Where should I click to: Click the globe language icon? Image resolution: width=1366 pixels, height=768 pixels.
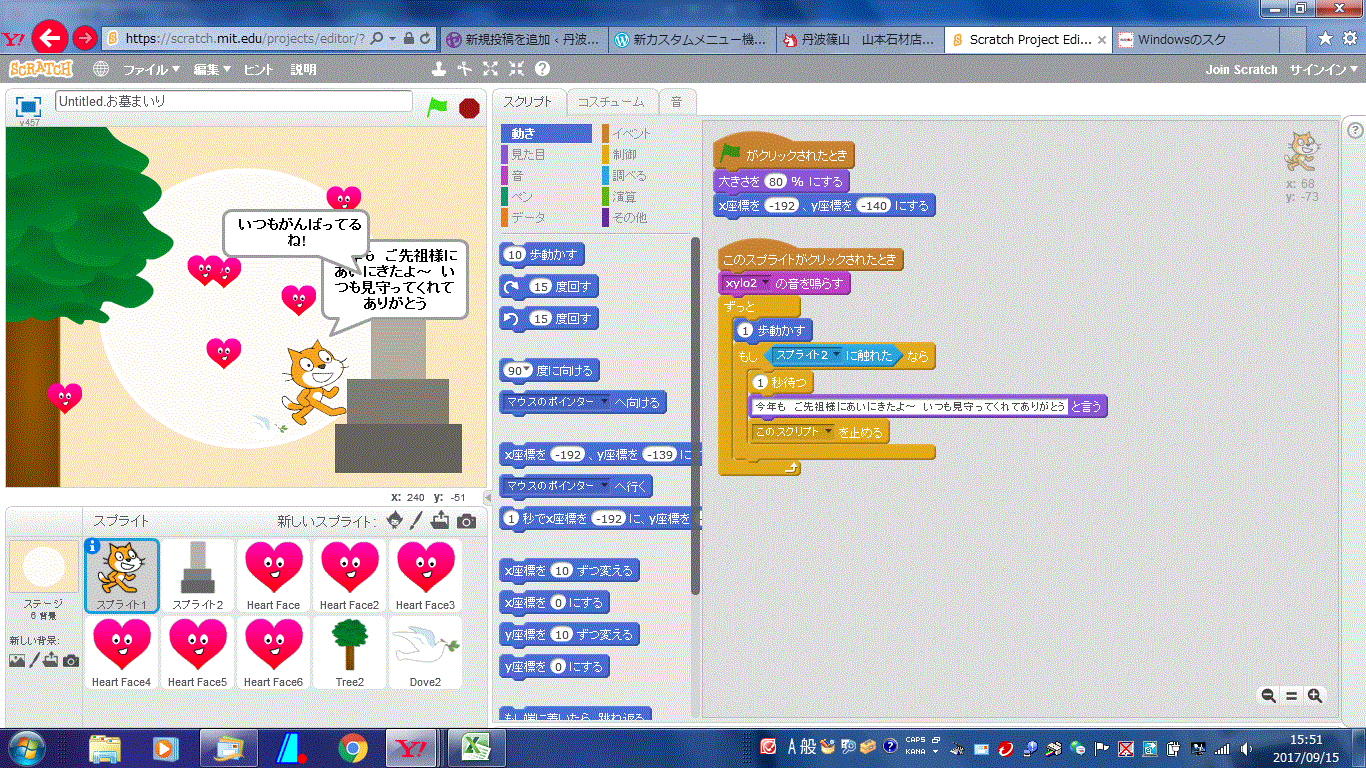[101, 69]
